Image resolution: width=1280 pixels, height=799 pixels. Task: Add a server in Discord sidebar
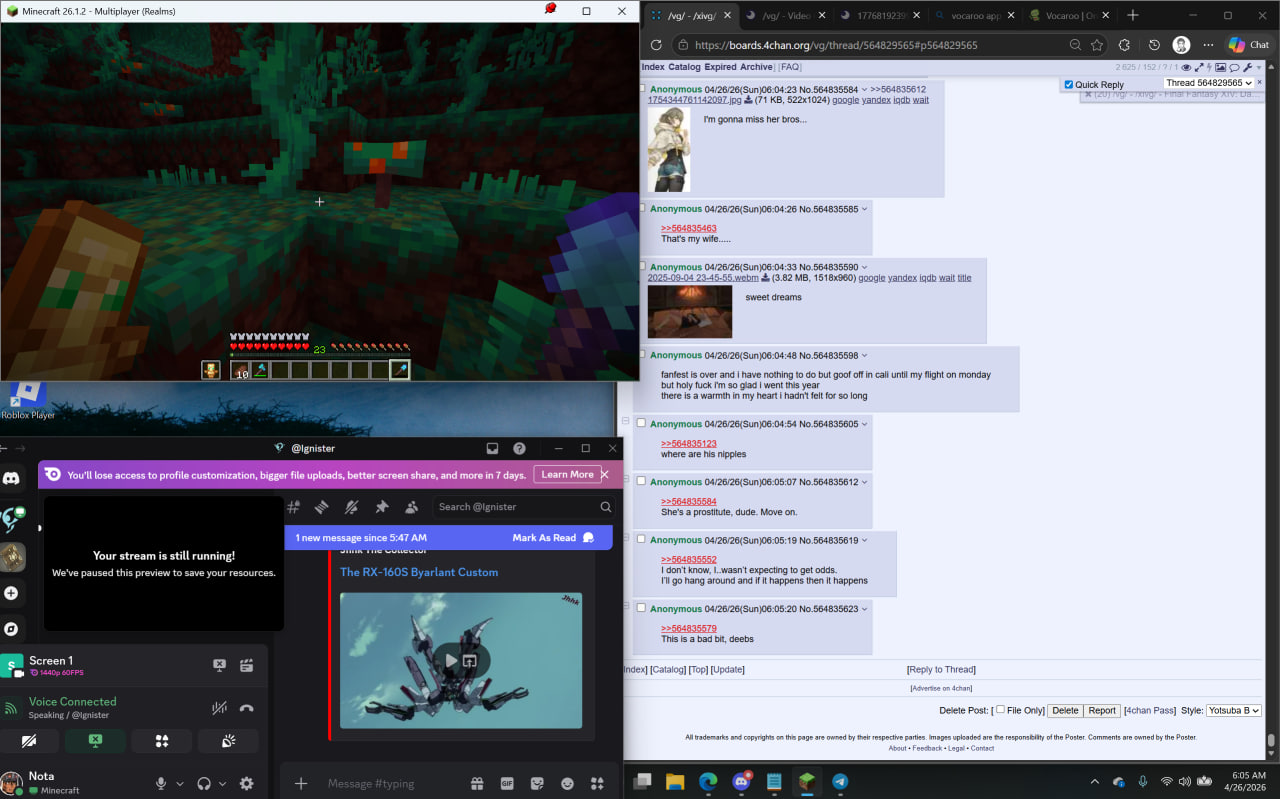tap(12, 593)
